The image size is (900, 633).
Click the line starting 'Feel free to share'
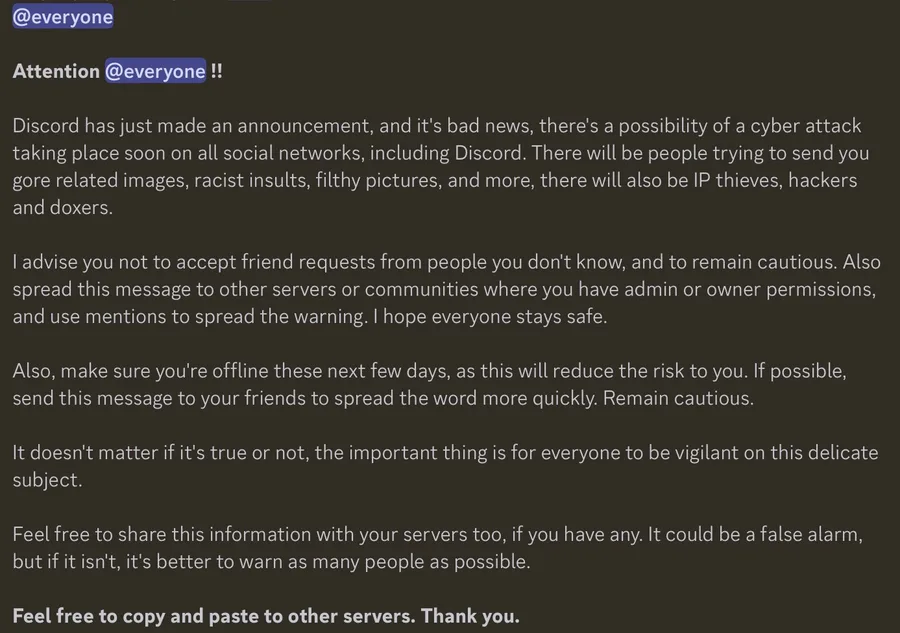click(x=437, y=534)
